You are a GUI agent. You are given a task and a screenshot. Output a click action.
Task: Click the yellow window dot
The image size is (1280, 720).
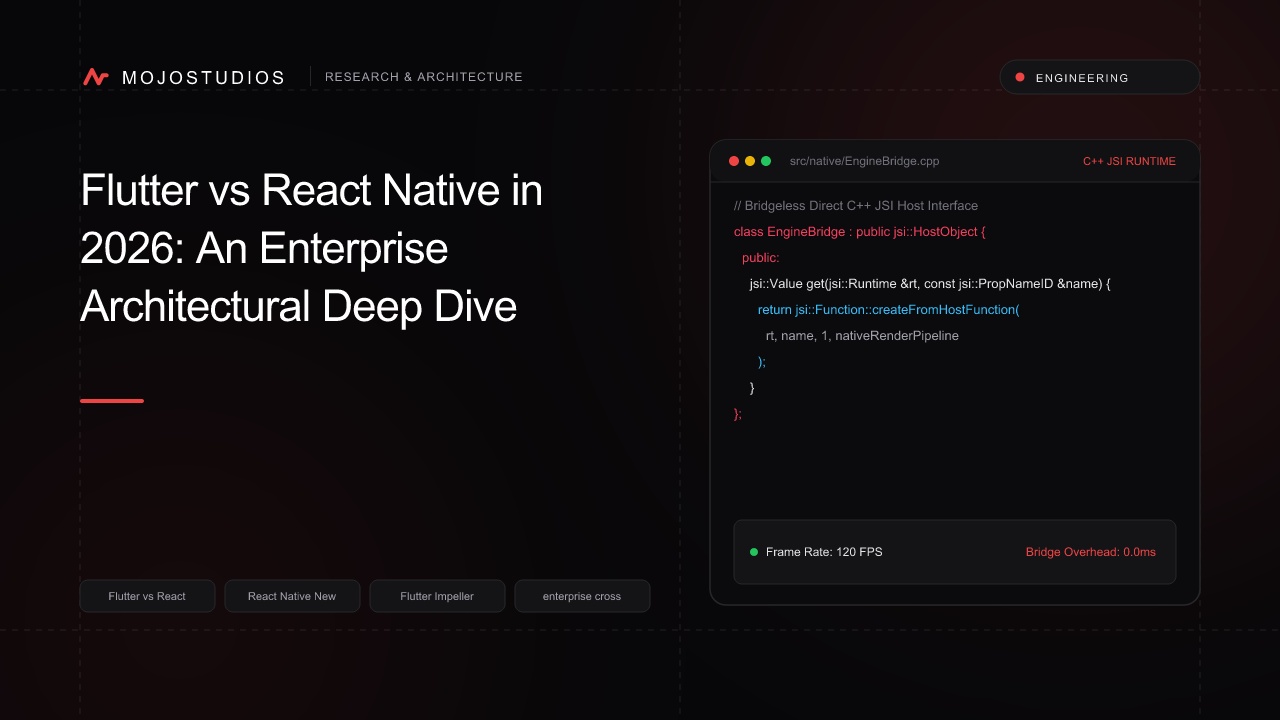coord(750,161)
